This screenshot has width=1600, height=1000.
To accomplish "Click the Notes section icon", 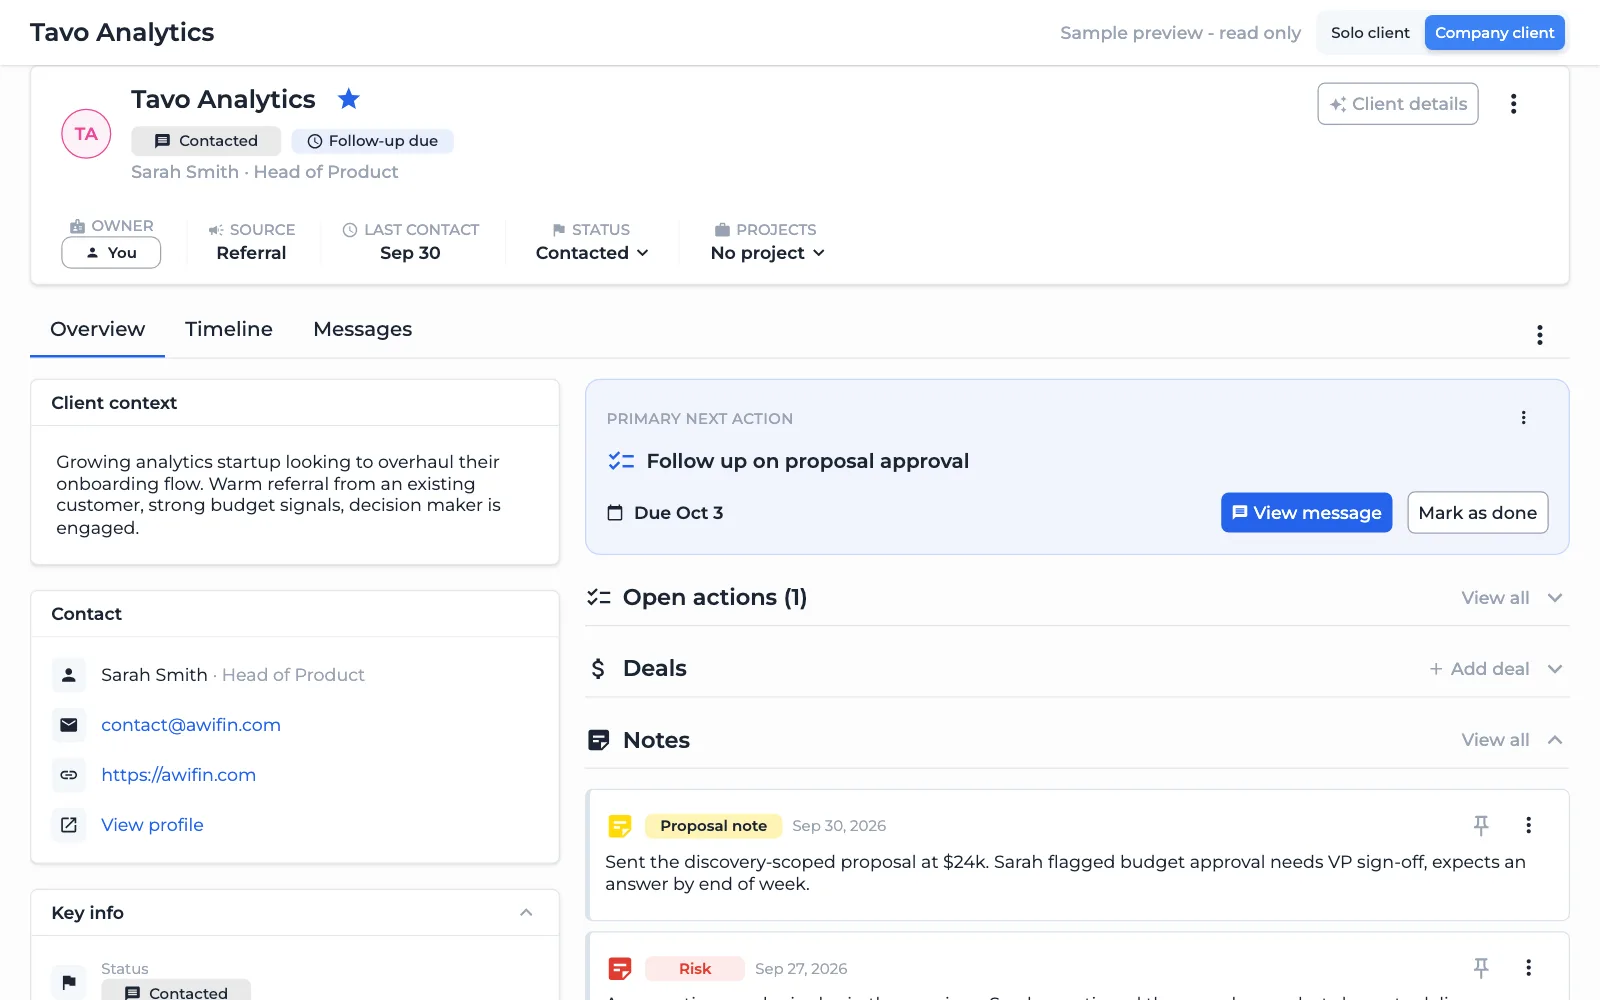I will [598, 740].
